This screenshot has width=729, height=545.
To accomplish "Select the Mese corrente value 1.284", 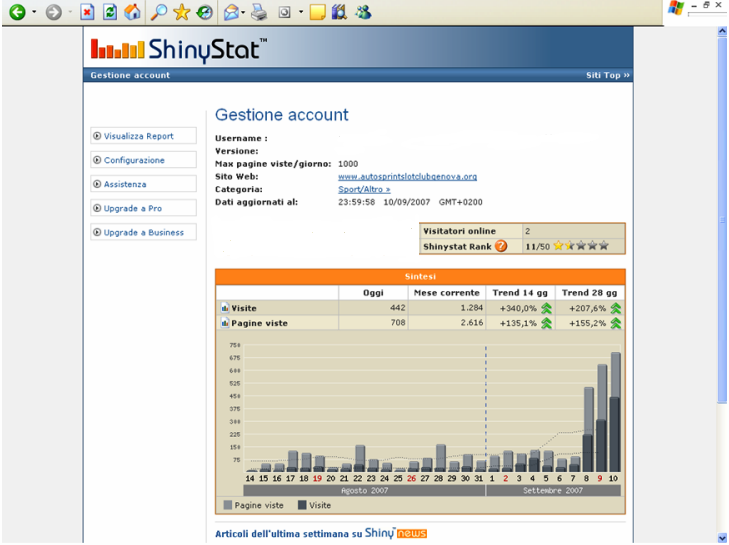I will pyautogui.click(x=471, y=307).
